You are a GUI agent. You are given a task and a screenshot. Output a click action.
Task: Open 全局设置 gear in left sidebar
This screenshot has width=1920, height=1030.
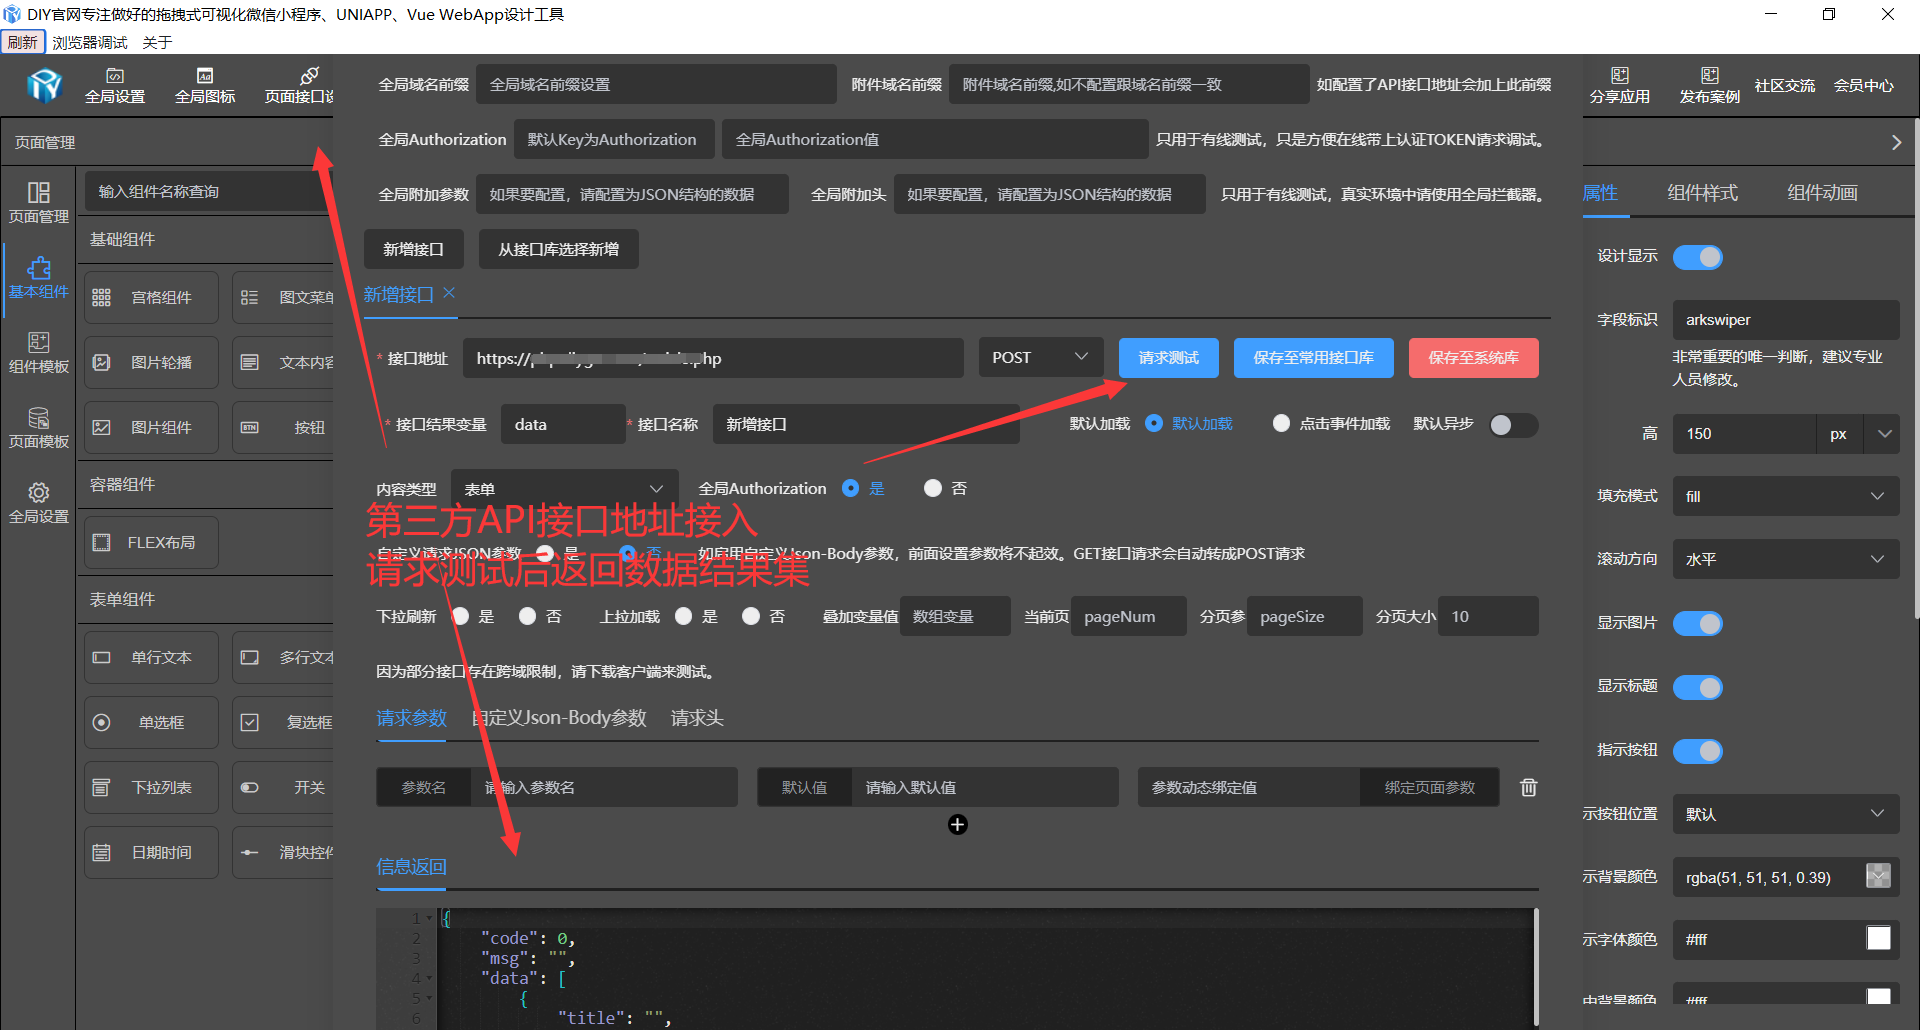coord(39,502)
